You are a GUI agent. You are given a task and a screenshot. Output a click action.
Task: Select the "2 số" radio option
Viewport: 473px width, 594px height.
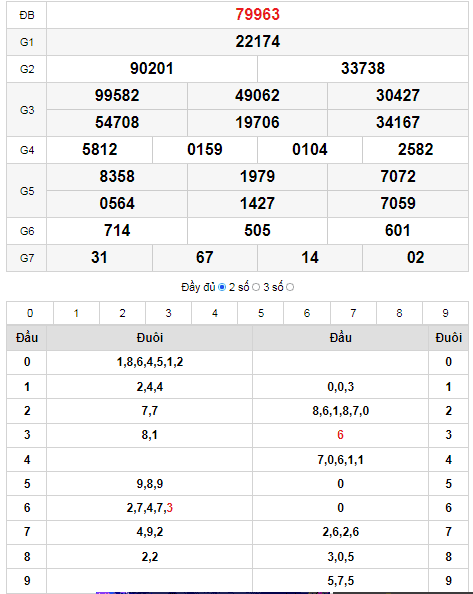[256, 288]
